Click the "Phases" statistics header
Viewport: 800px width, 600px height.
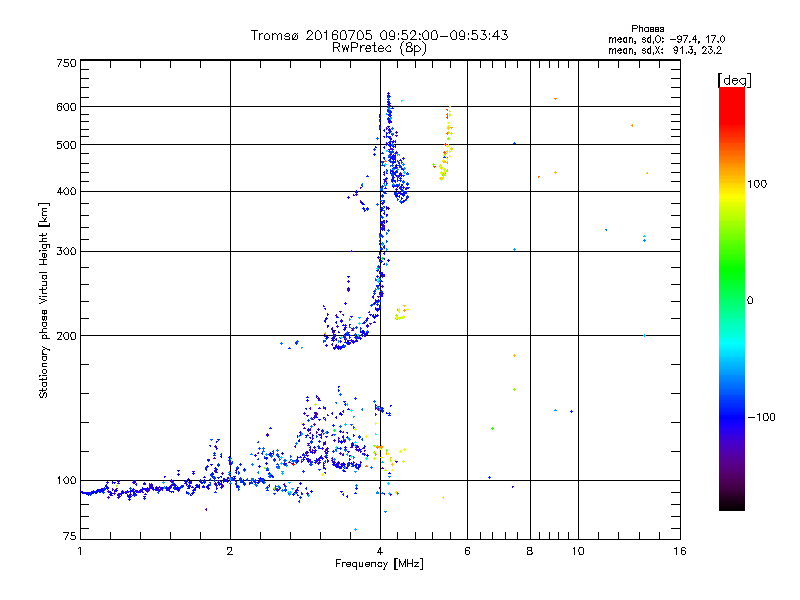(647, 29)
